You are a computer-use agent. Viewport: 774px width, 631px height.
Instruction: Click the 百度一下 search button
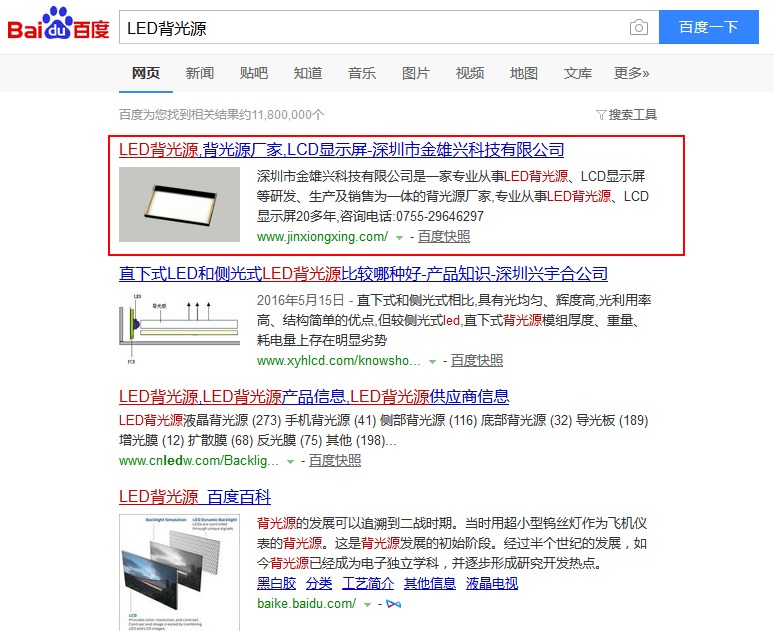(709, 27)
